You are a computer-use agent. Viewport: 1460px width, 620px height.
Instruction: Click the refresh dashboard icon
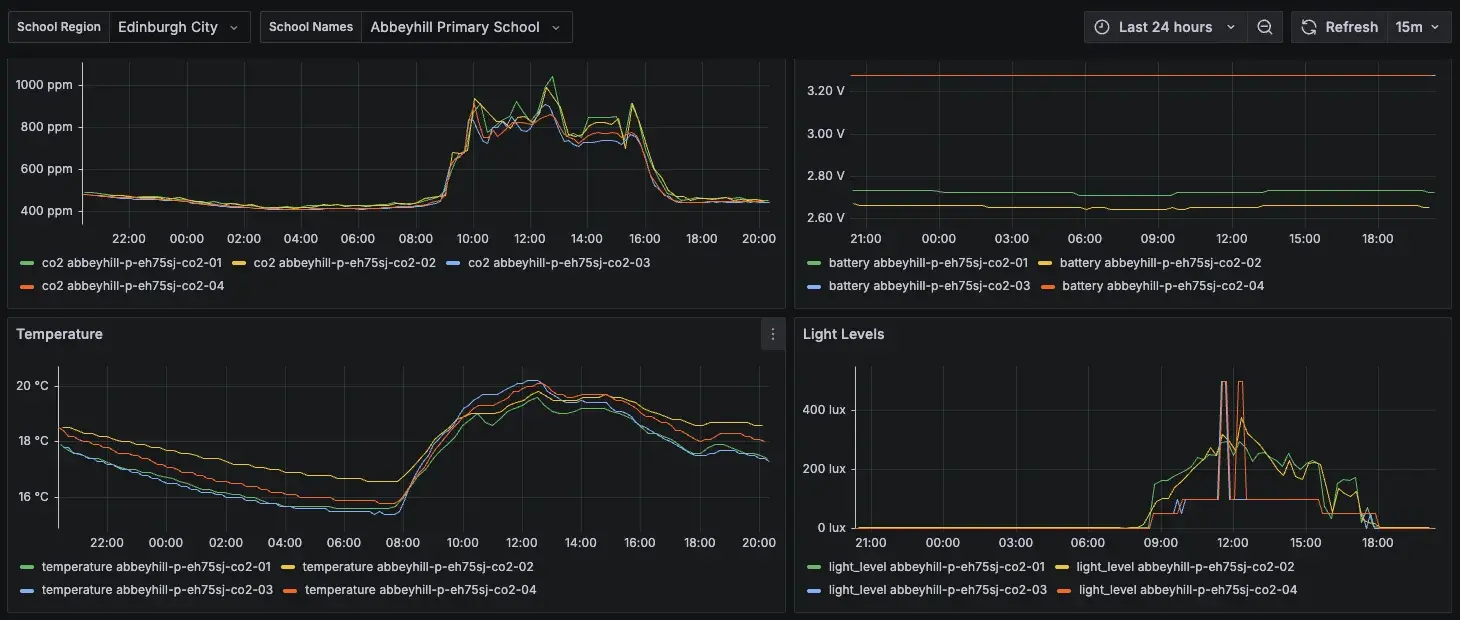(1309, 27)
